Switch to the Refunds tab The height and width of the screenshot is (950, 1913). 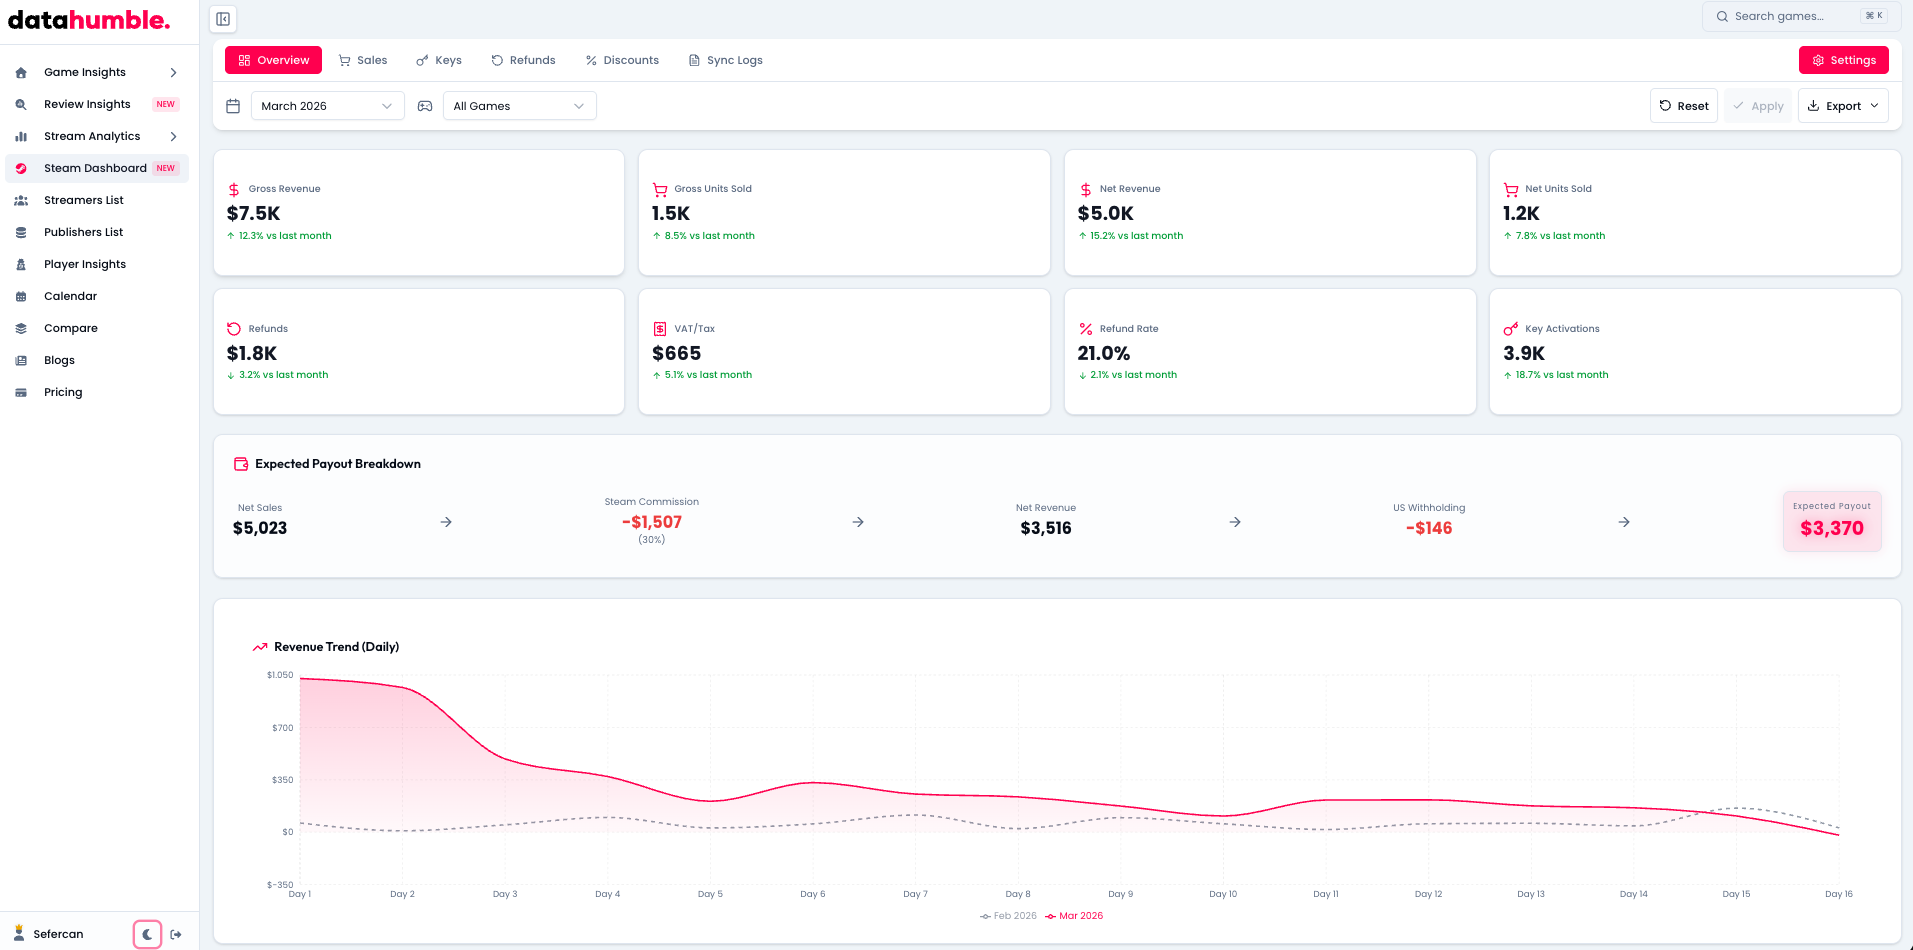click(x=523, y=60)
